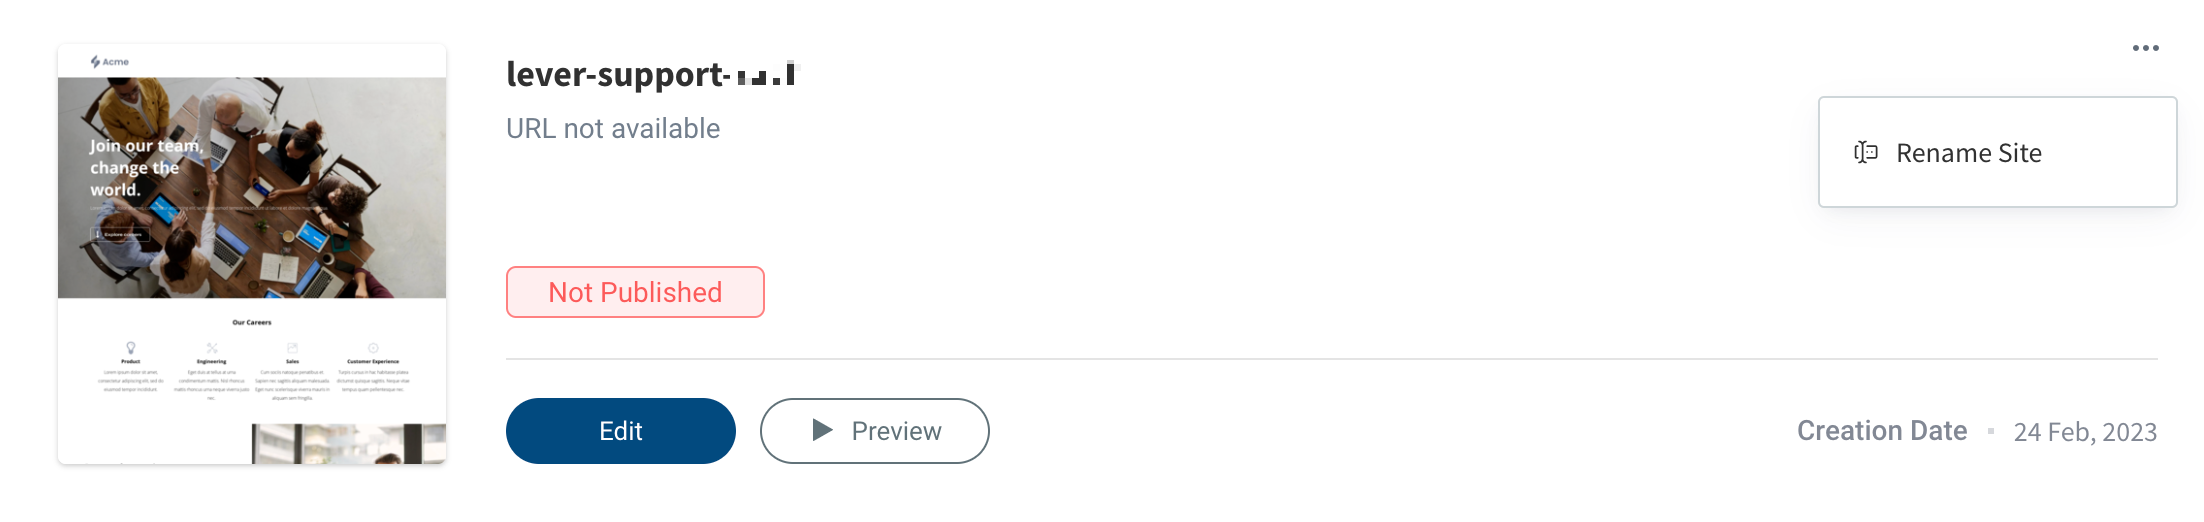Click the Explore careers button in thumbnail
Viewport: 2204px width, 522px height.
tap(120, 234)
